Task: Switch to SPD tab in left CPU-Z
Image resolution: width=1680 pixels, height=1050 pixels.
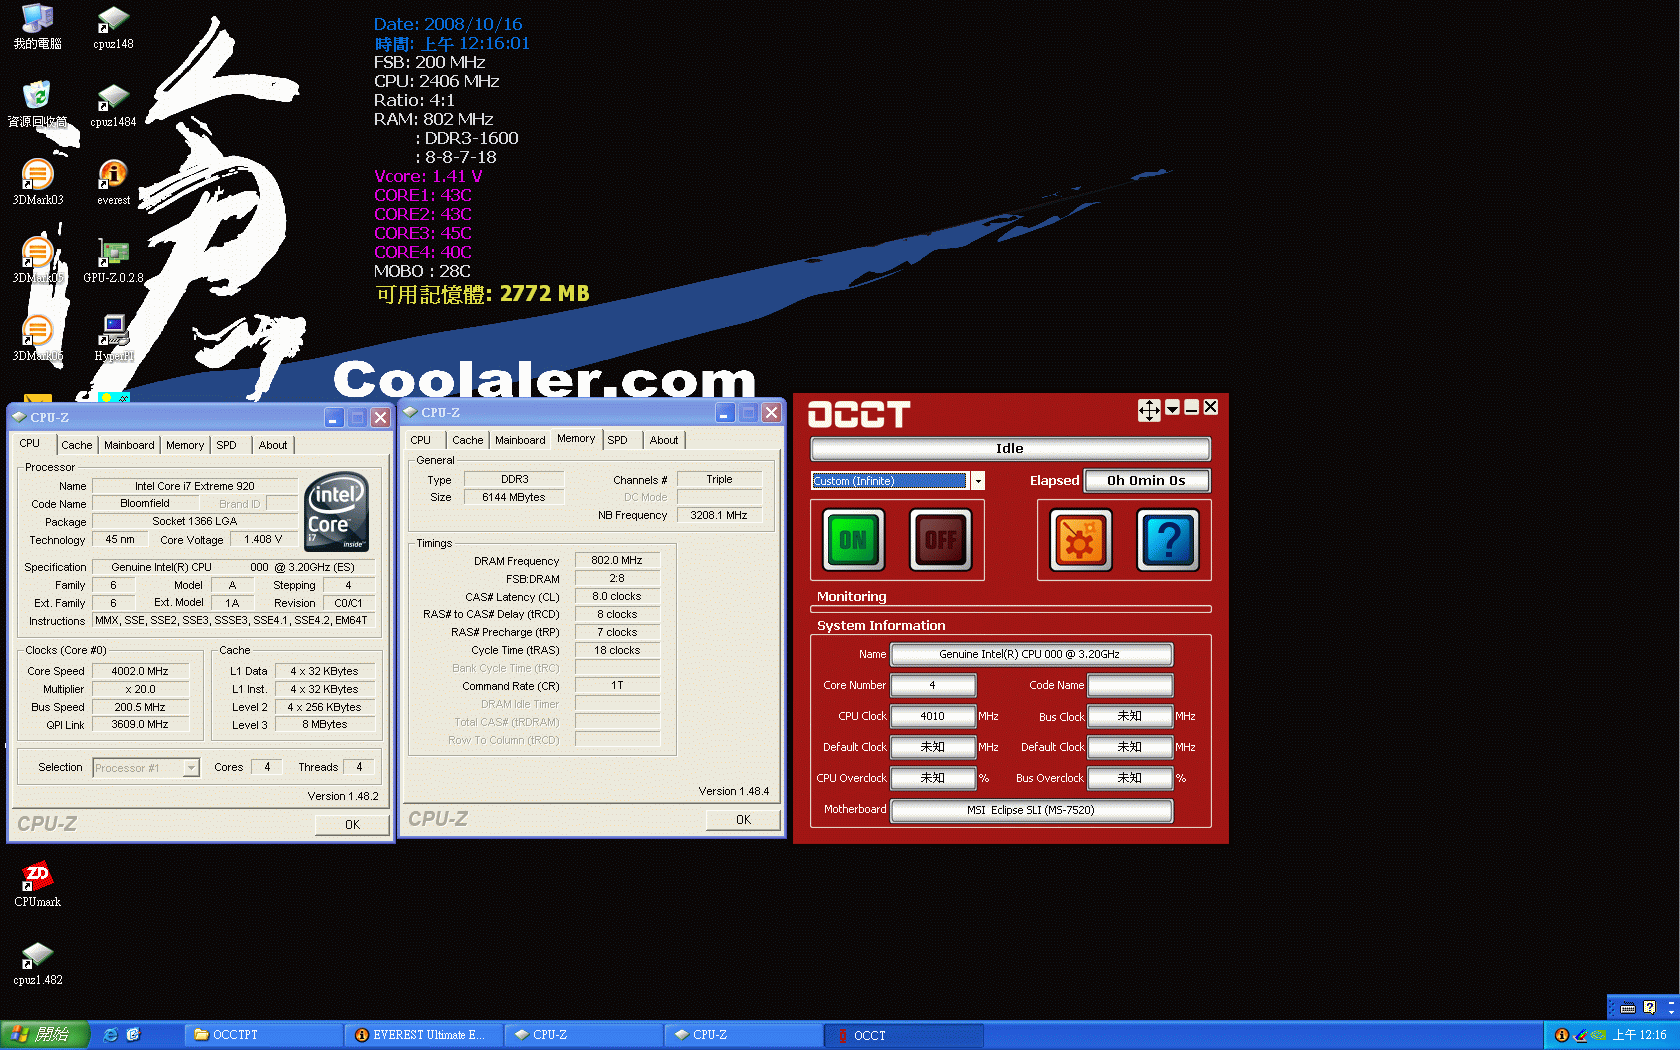Action: point(227,445)
